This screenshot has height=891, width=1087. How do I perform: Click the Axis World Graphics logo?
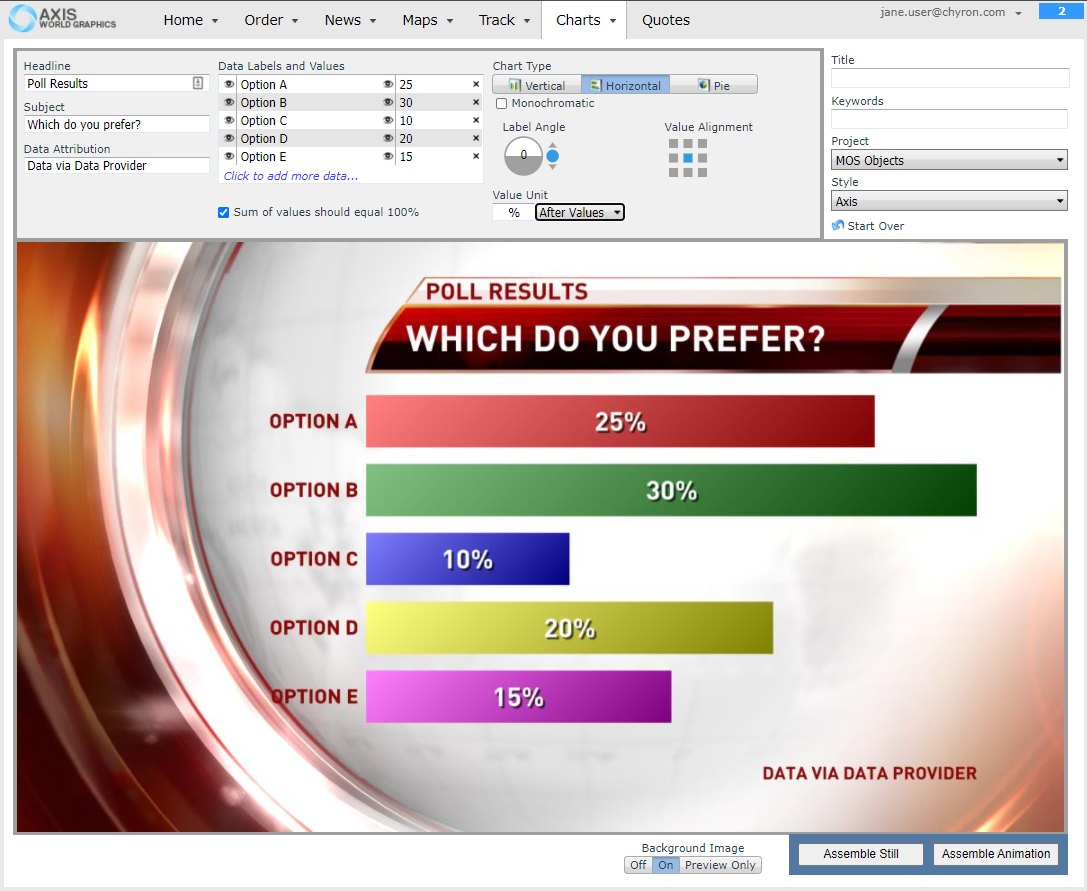(x=62, y=19)
